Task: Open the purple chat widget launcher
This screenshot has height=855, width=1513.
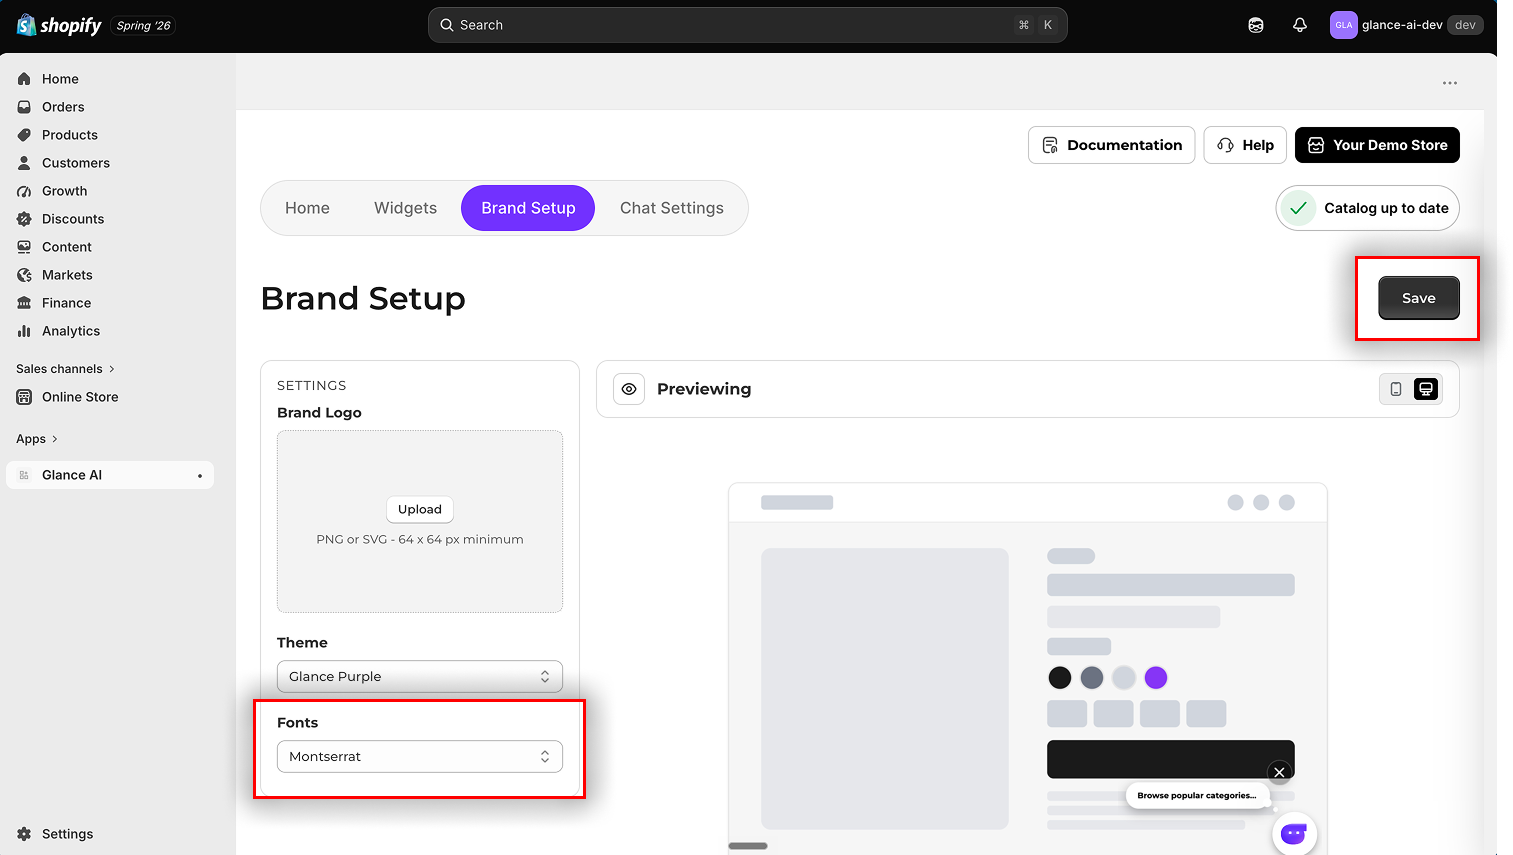Action: pos(1294,833)
